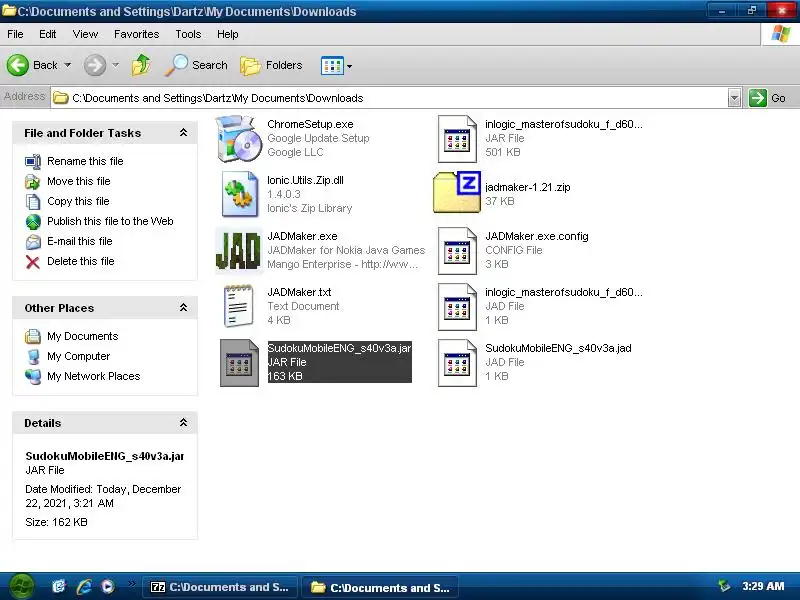Open the Edit menu
Screen dimensions: 800x600
tap(47, 34)
